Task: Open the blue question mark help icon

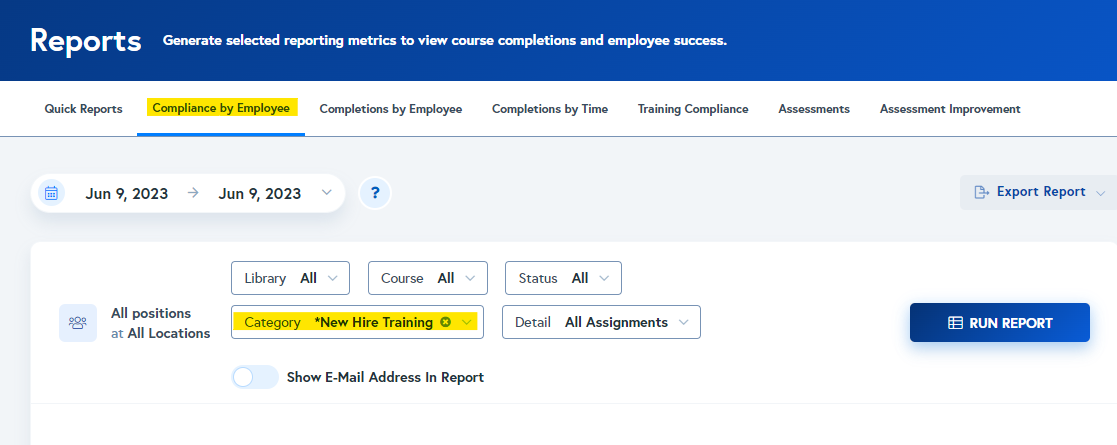Action: coord(375,193)
